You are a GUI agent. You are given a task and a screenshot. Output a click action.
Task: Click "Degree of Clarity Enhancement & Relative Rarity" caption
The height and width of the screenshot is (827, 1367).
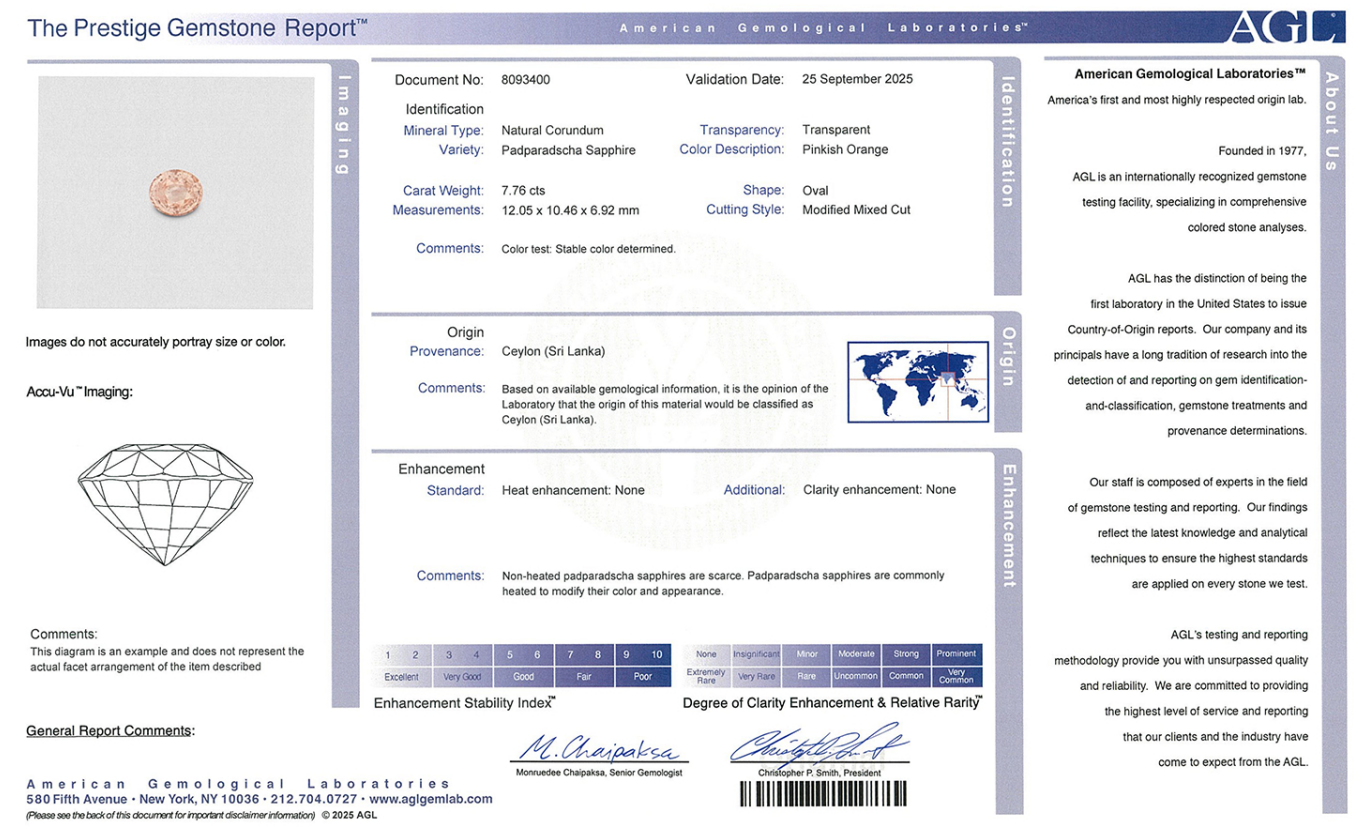pos(832,703)
